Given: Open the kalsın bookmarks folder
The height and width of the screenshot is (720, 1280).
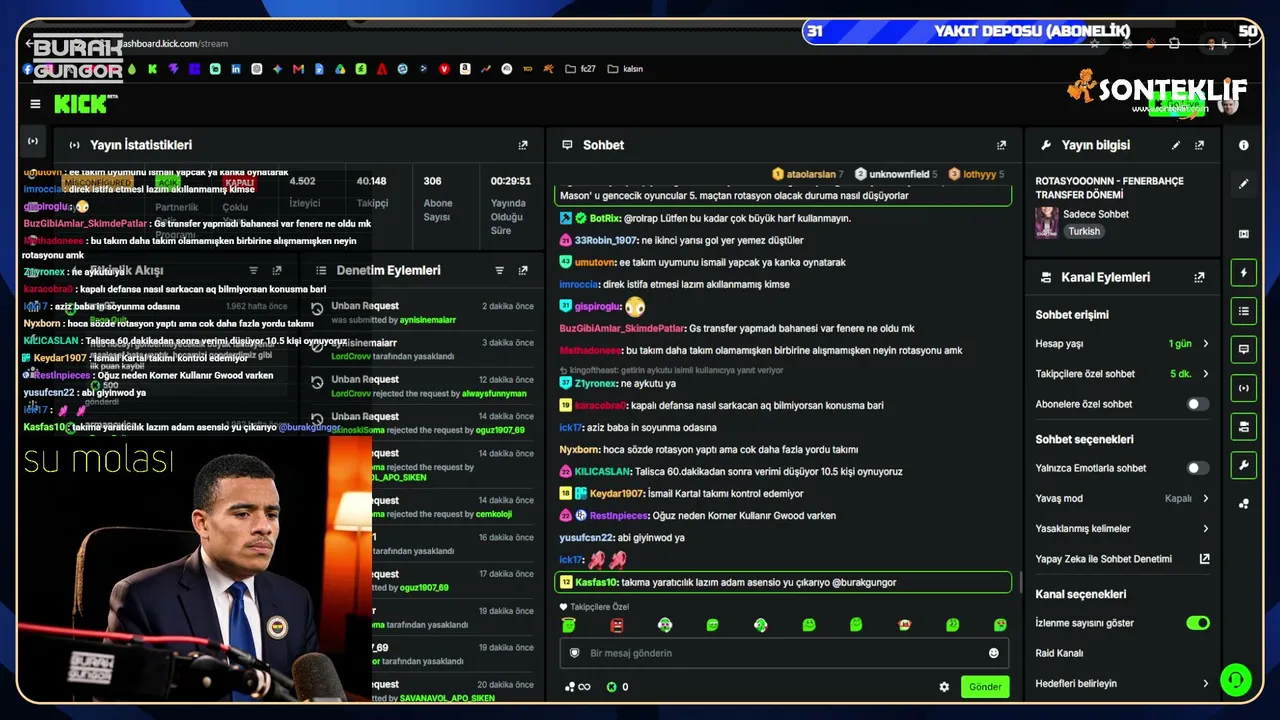Looking at the screenshot, I should pos(625,69).
